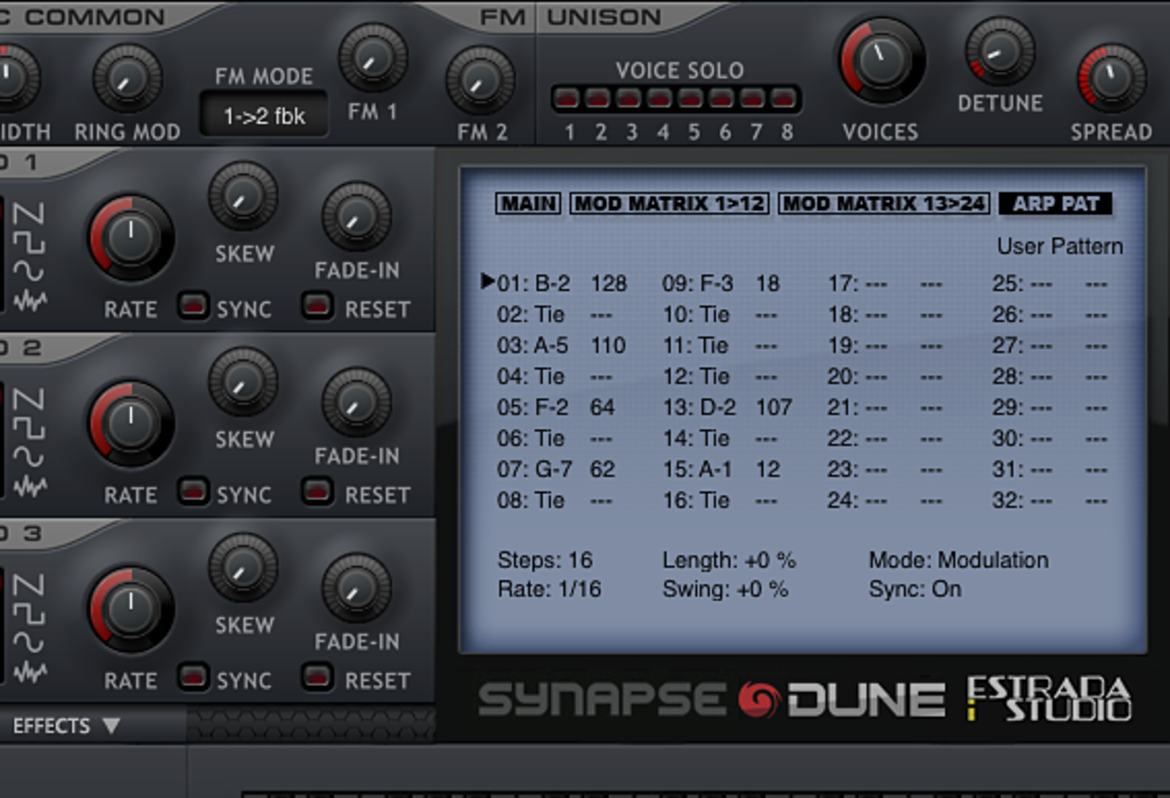Image resolution: width=1170 pixels, height=798 pixels.
Task: Click the FM 2 knob
Action: click(480, 81)
